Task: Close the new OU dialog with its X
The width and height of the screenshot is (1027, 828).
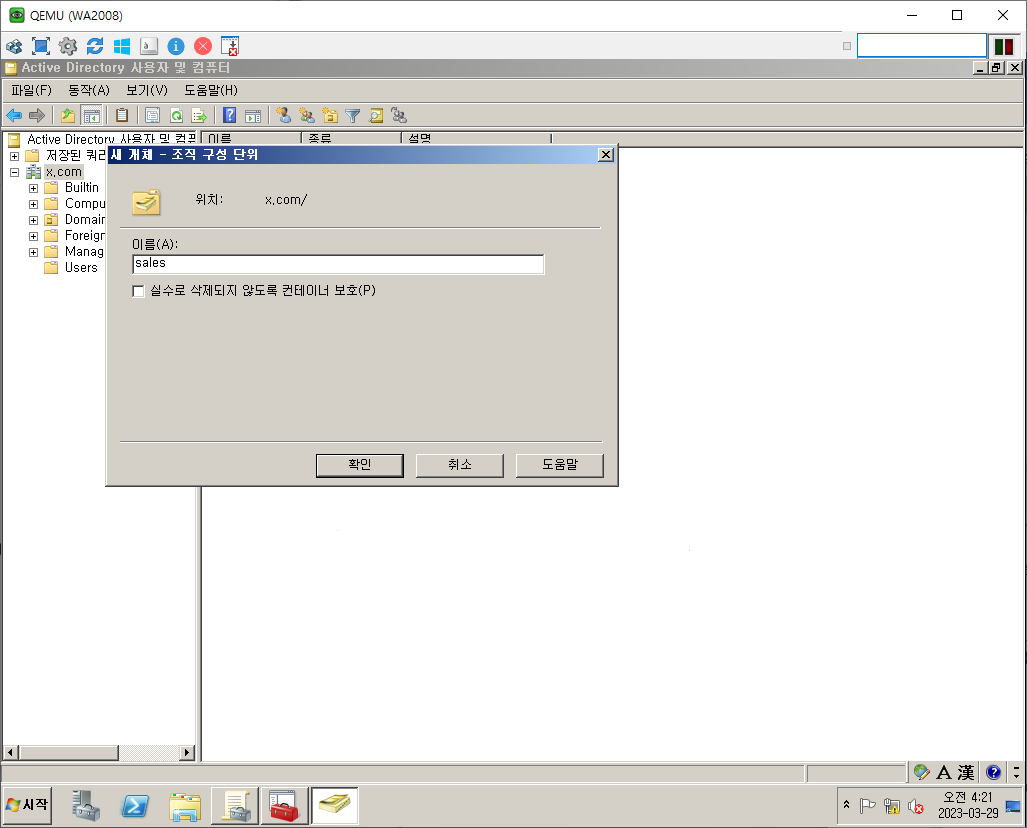Action: pos(606,155)
